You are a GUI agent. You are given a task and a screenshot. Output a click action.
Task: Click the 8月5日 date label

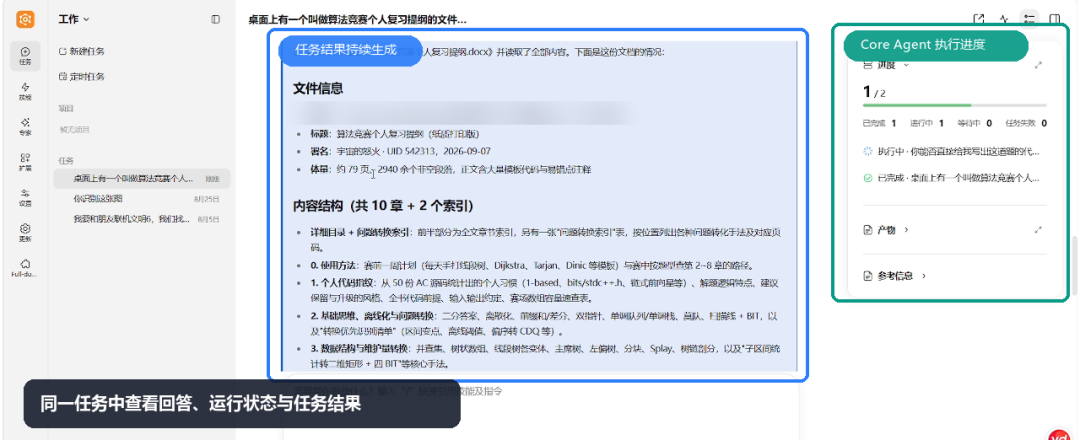click(x=209, y=219)
